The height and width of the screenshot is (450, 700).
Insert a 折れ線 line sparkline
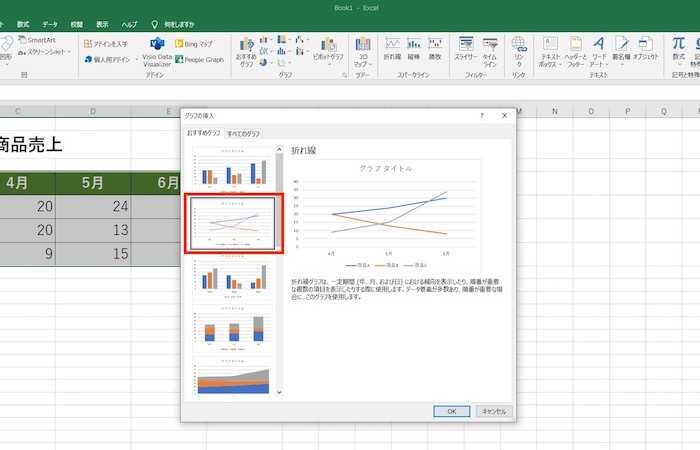pyautogui.click(x=392, y=49)
